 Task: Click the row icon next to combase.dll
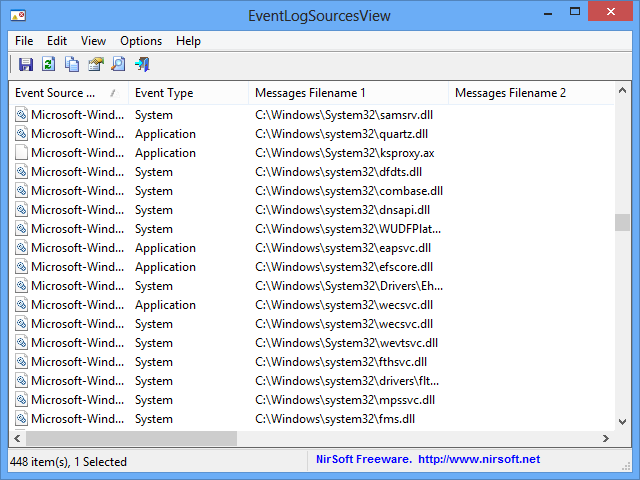(x=21, y=191)
